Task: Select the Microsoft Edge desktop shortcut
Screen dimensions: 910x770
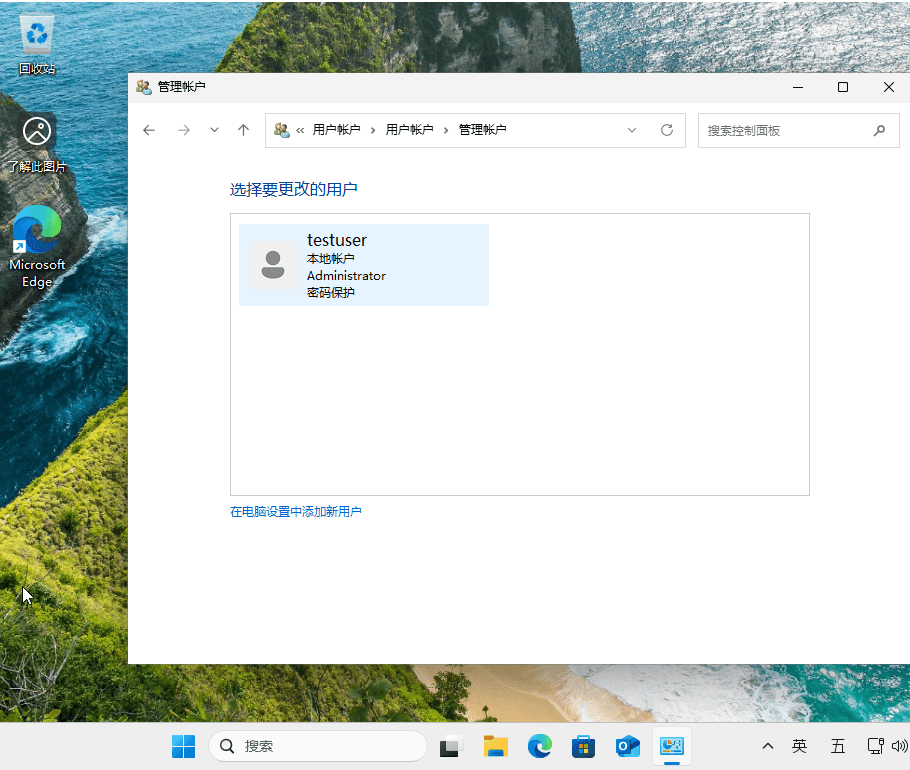Action: (37, 247)
